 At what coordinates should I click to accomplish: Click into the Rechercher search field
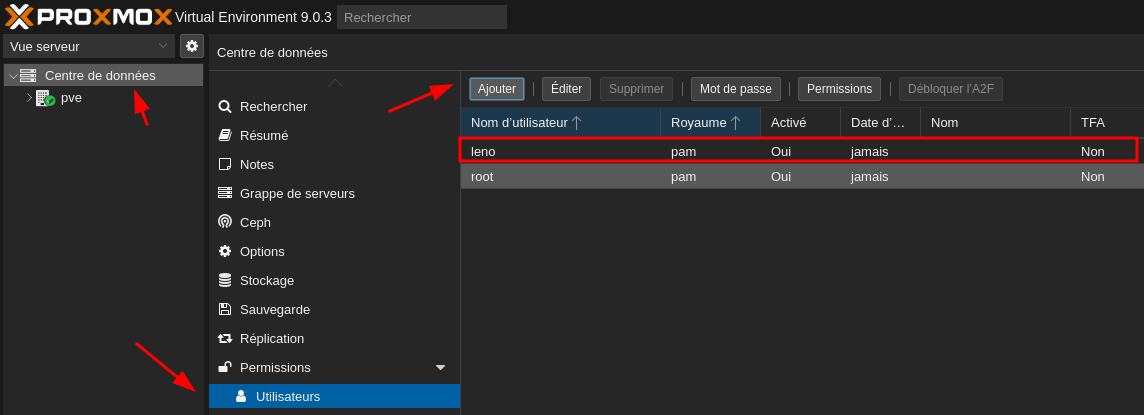[421, 17]
